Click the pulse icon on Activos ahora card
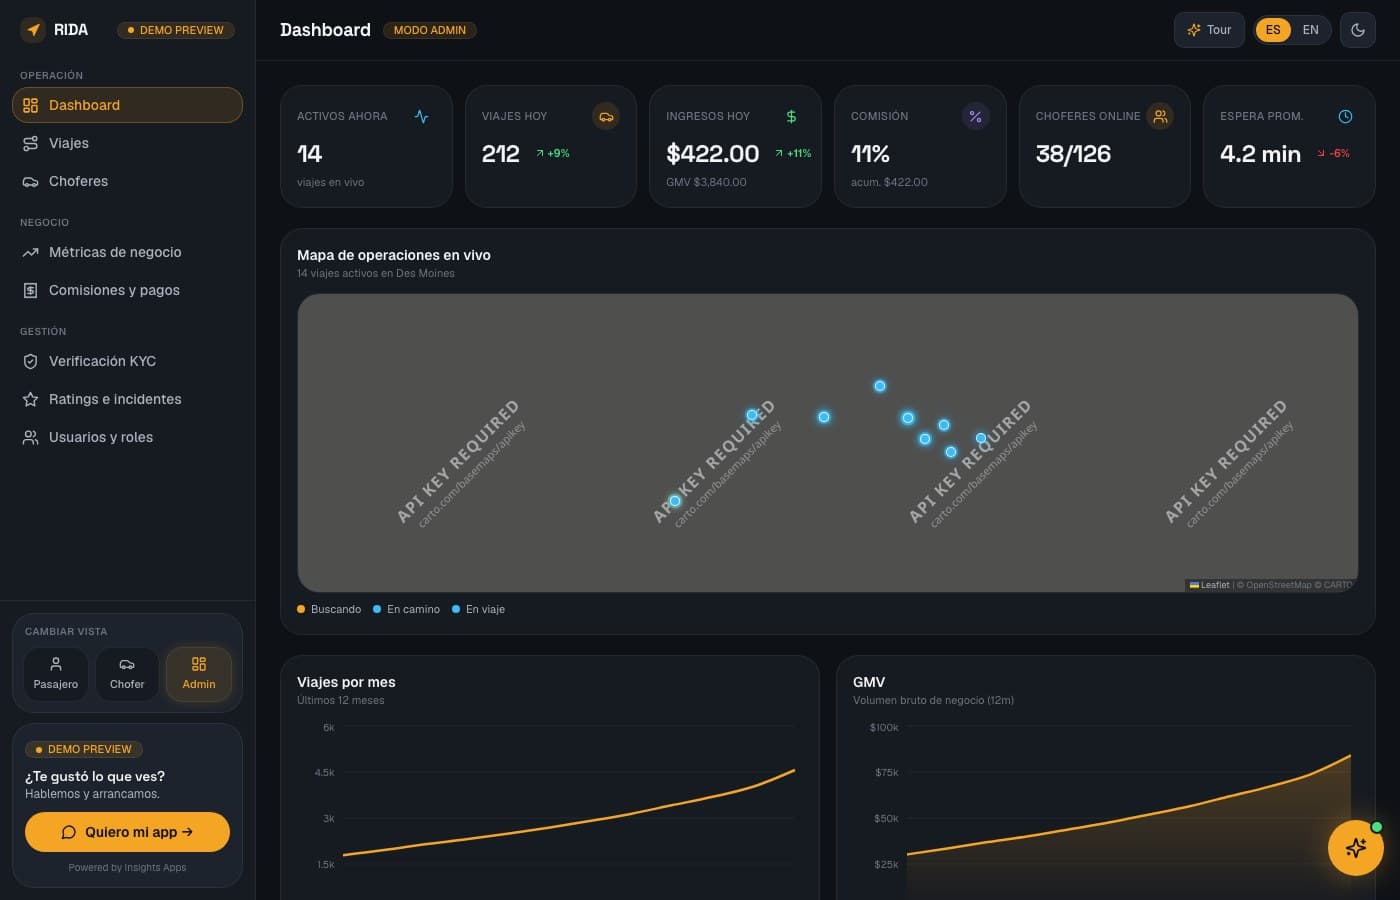1400x900 pixels. click(422, 116)
